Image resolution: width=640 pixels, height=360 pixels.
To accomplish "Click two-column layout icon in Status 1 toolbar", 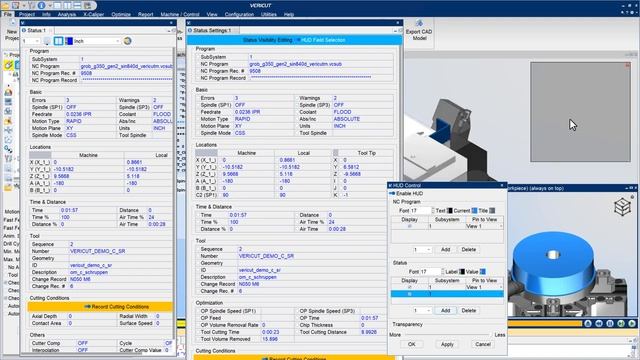I will point(58,41).
